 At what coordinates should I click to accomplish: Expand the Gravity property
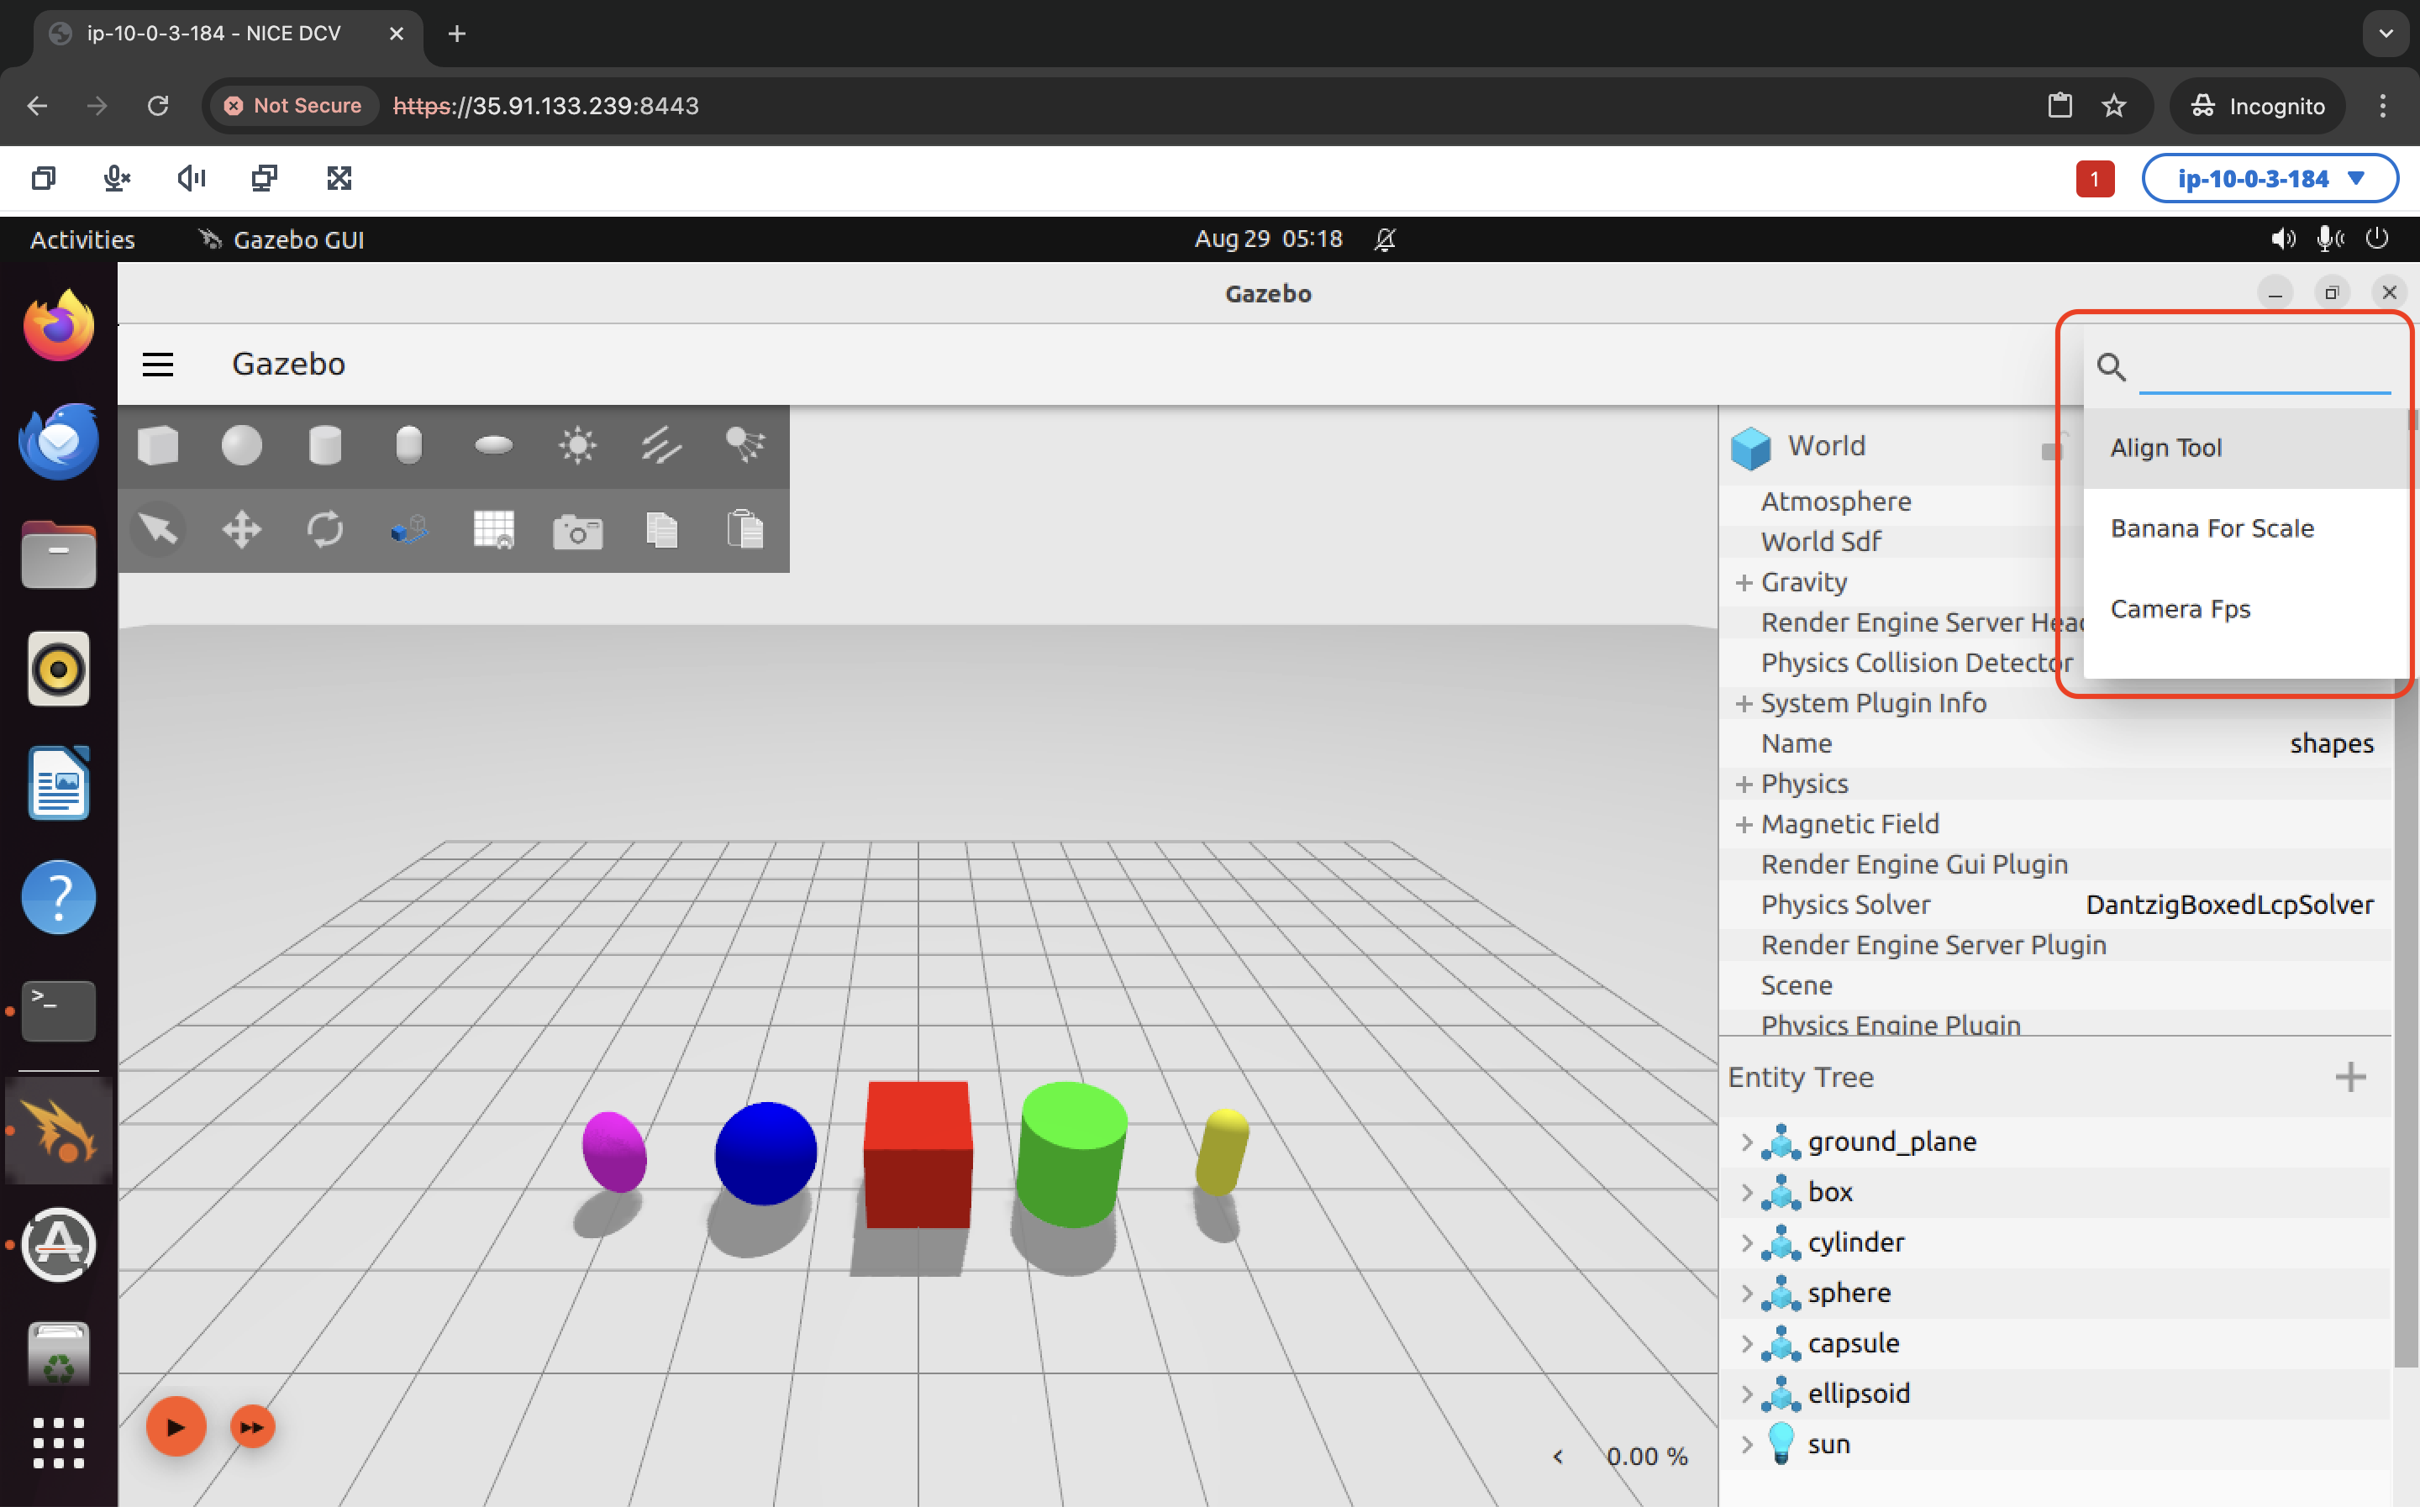(1744, 583)
